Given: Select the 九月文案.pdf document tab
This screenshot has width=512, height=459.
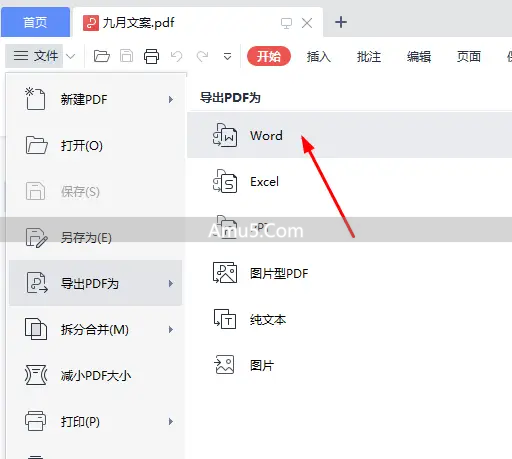Looking at the screenshot, I should click(x=197, y=22).
